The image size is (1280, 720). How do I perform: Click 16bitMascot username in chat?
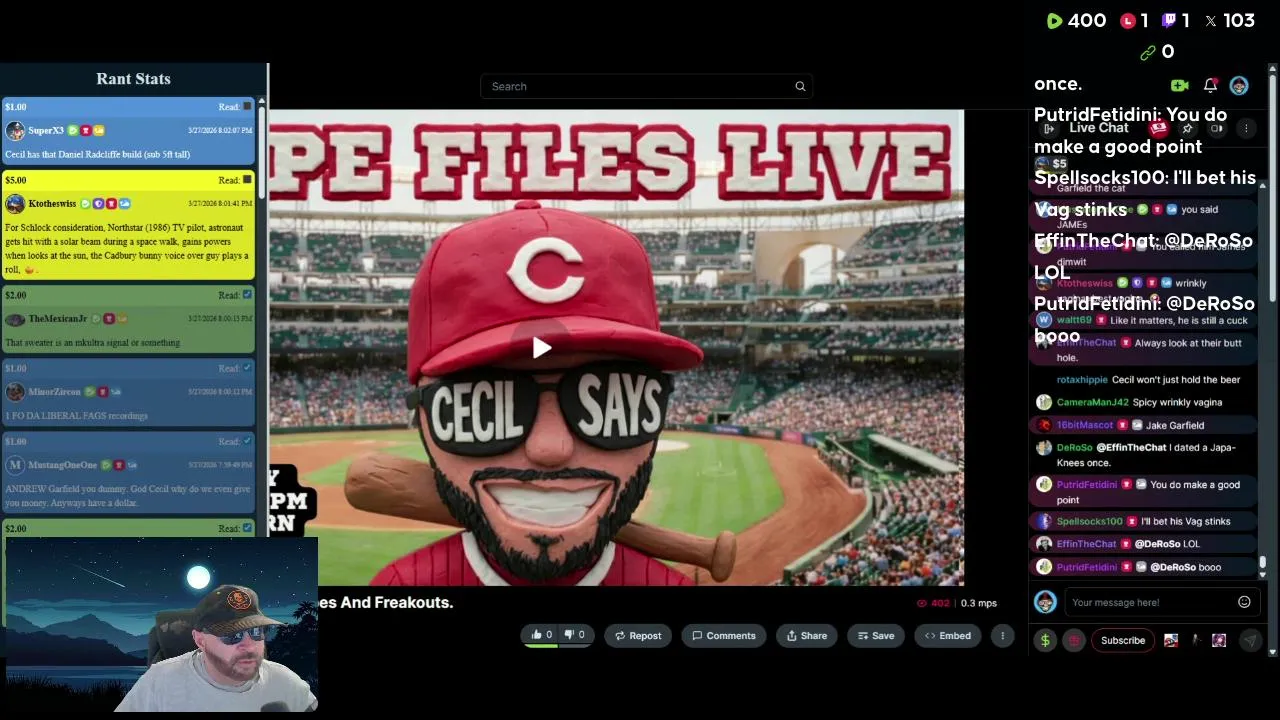pos(1085,425)
